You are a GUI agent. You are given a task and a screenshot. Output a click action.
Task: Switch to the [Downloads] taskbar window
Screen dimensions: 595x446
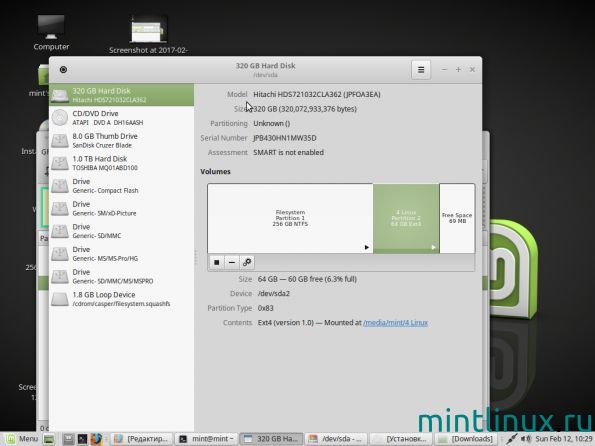click(466, 439)
